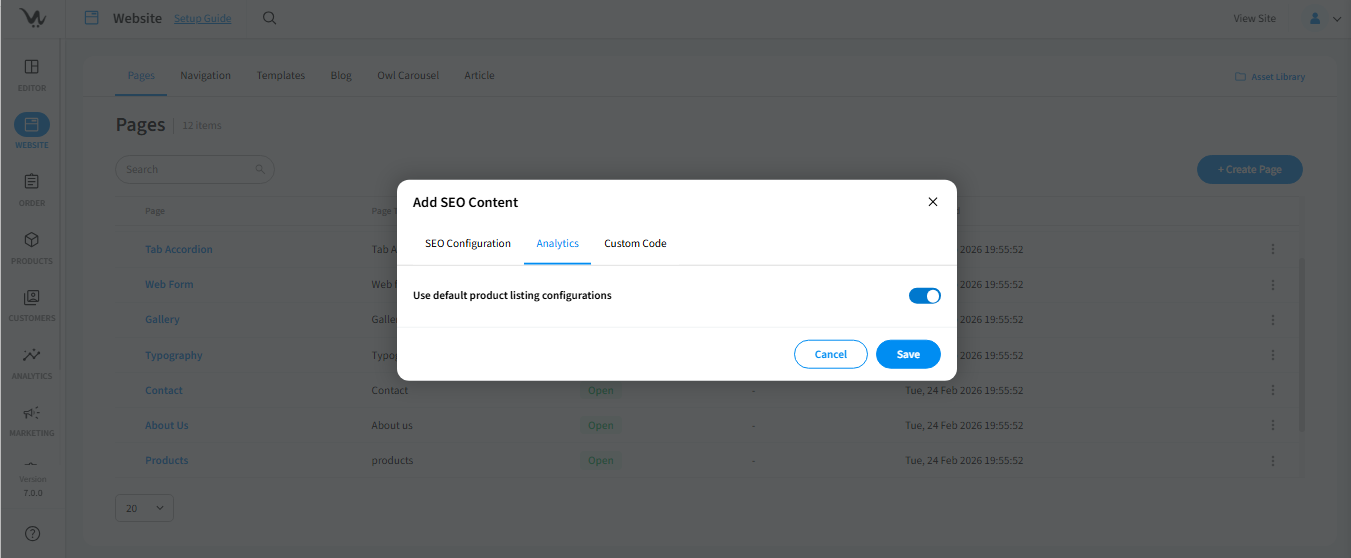Click the help question mark icon
Viewport: 1351px width, 558px height.
(32, 534)
